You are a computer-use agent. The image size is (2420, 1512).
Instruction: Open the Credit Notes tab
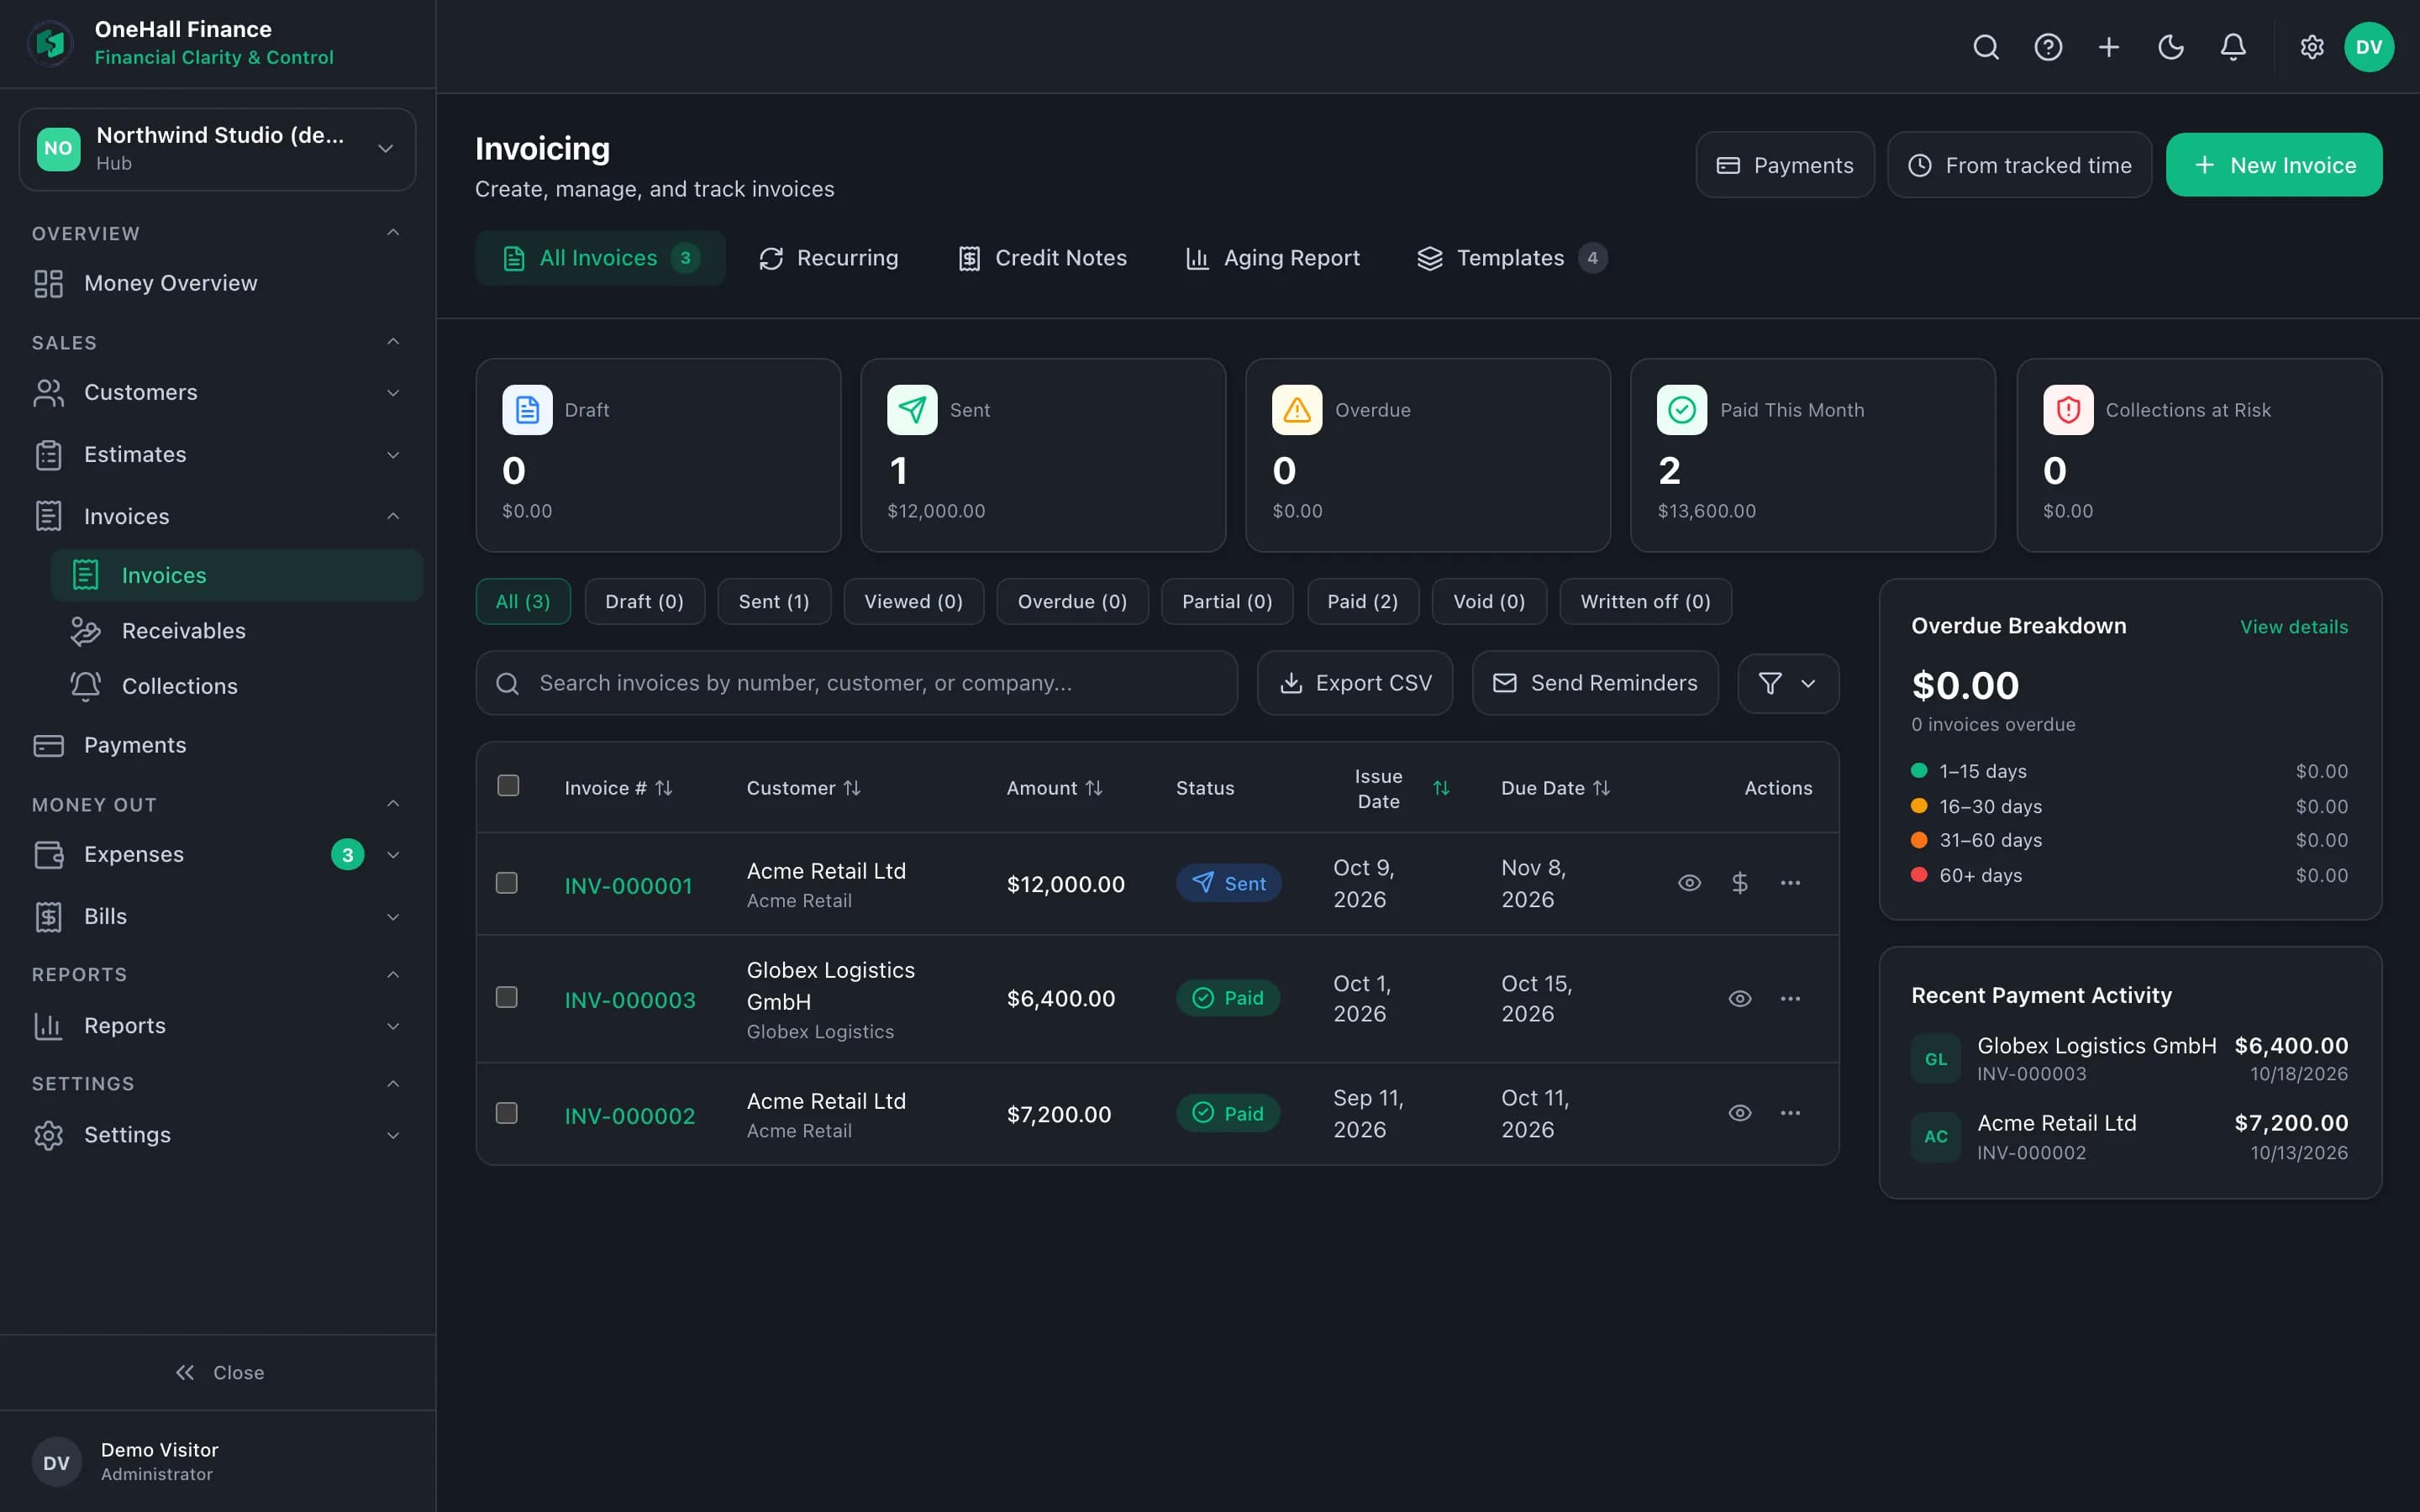coord(1042,258)
